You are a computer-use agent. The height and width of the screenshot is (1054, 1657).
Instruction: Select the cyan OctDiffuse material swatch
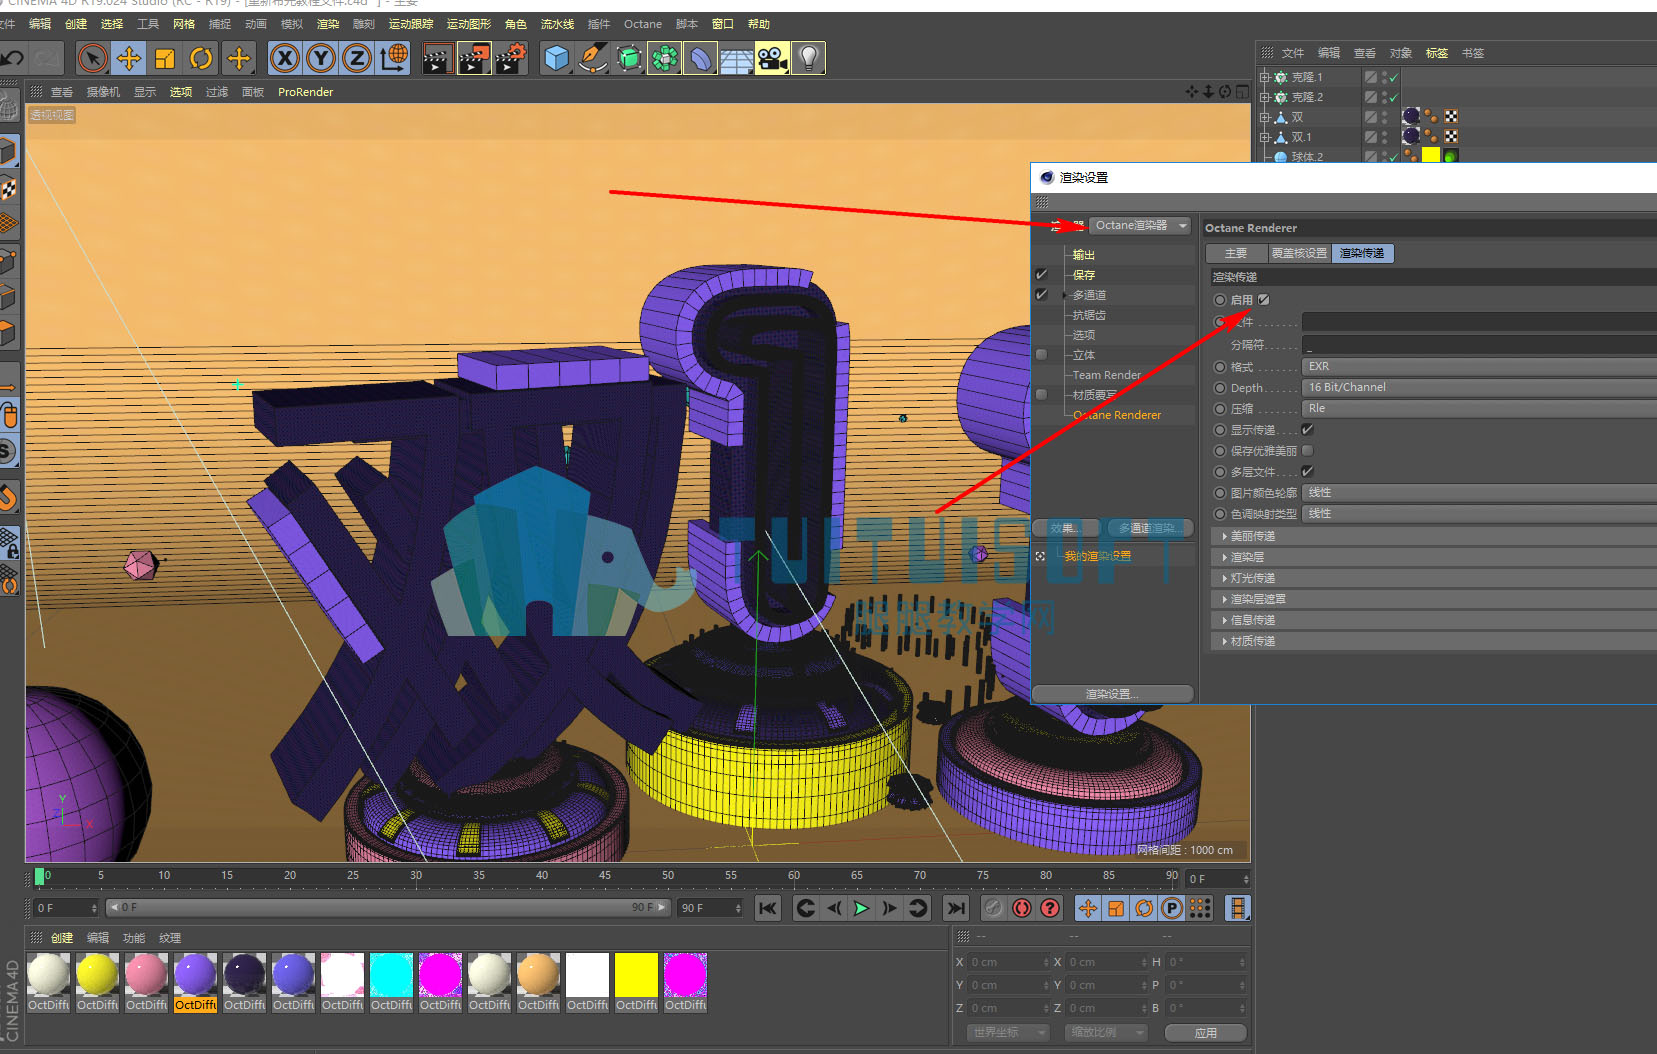(391, 975)
